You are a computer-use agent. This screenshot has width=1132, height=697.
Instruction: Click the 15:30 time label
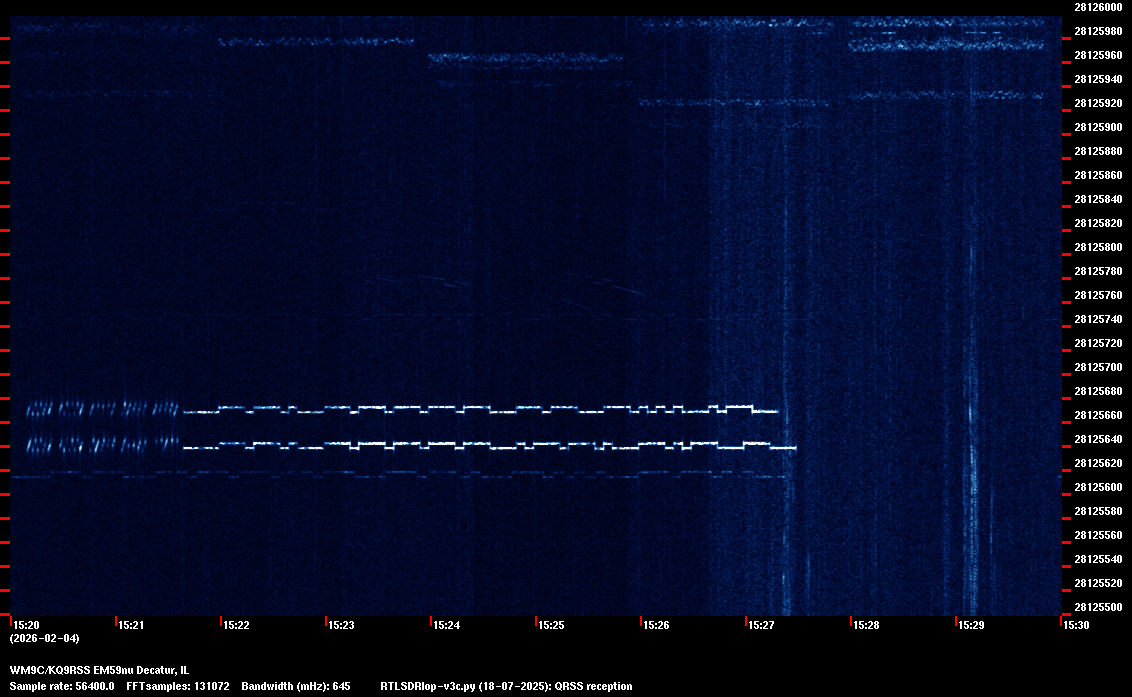[x=1076, y=626]
